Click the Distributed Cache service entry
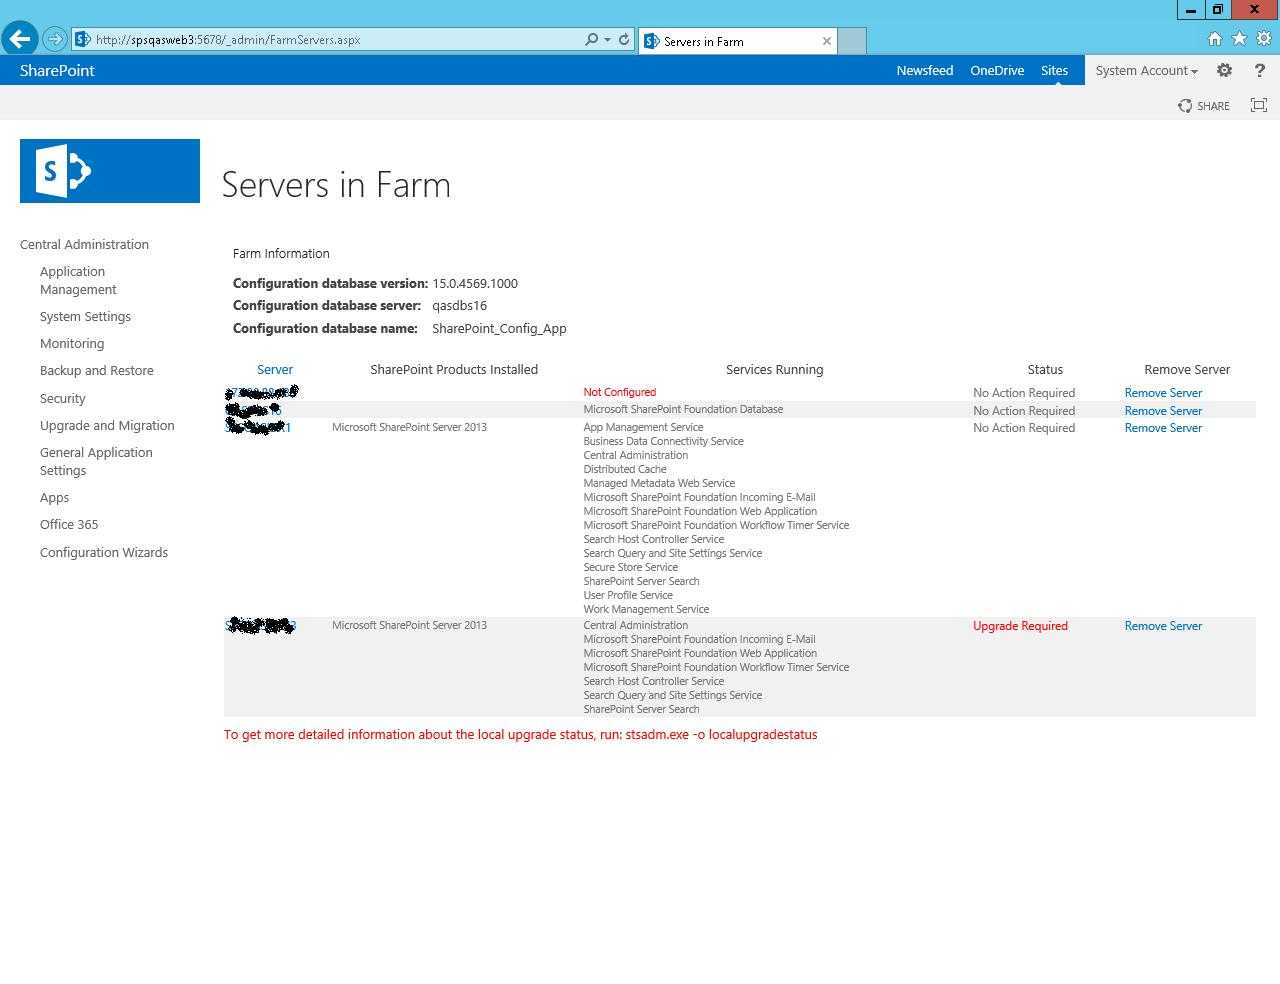 pos(625,469)
